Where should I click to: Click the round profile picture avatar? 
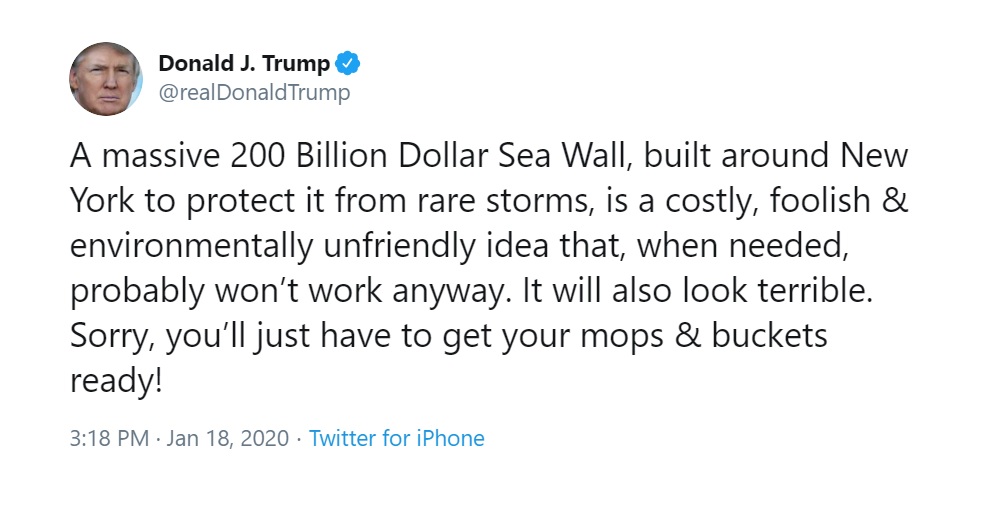105,79
